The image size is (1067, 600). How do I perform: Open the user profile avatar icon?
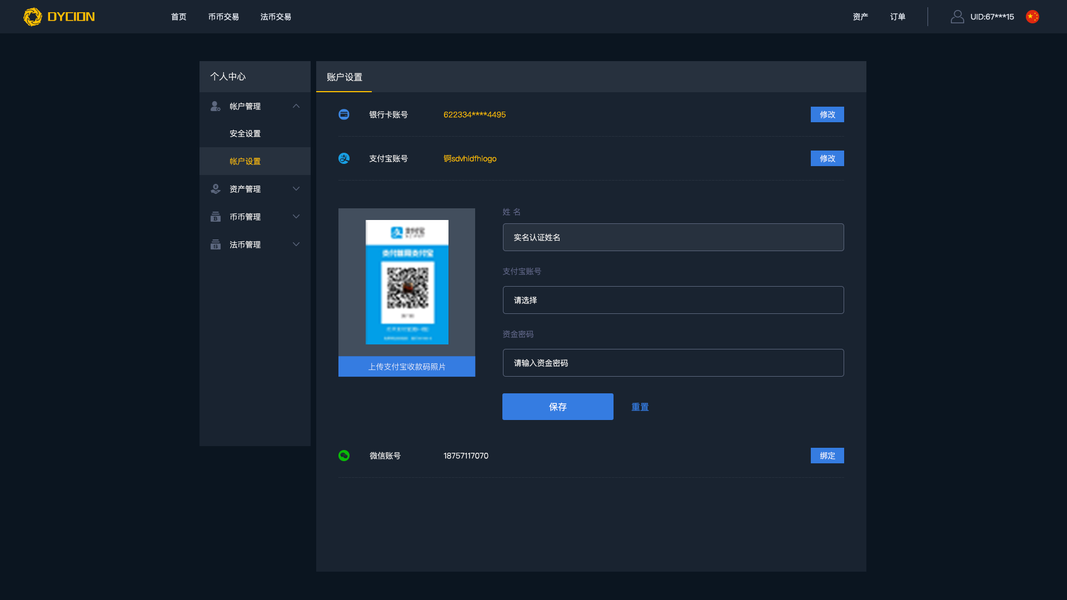(x=957, y=16)
